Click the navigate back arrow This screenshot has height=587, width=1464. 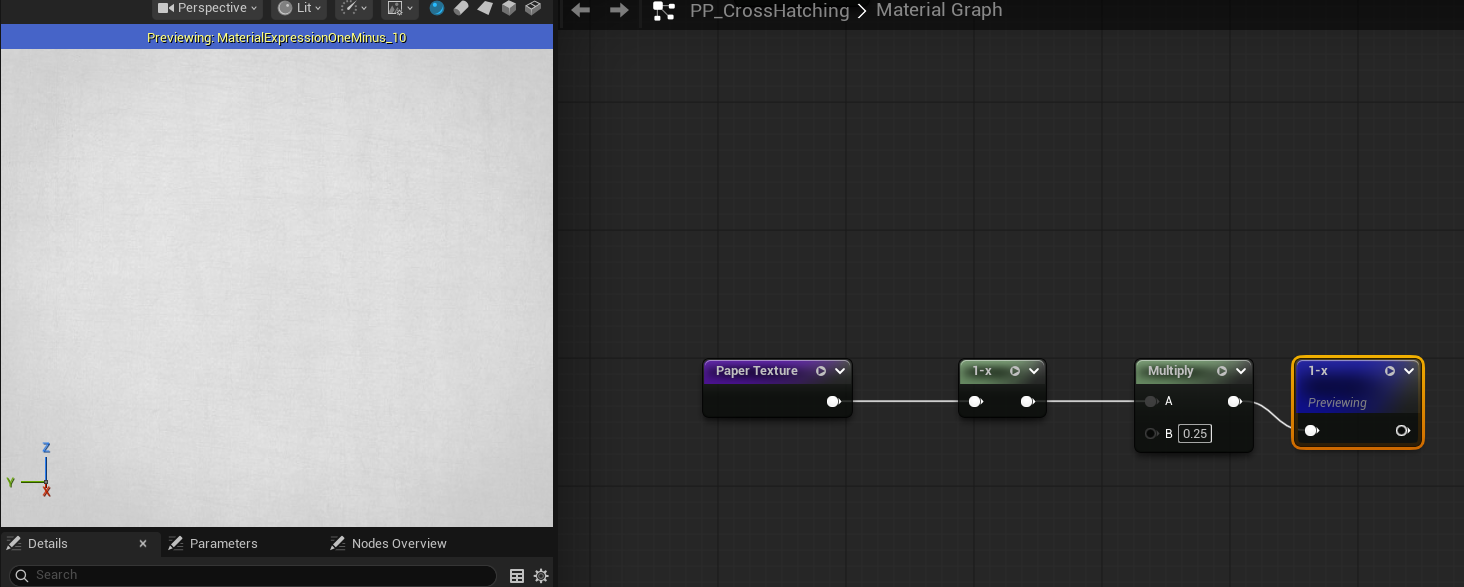(x=580, y=10)
